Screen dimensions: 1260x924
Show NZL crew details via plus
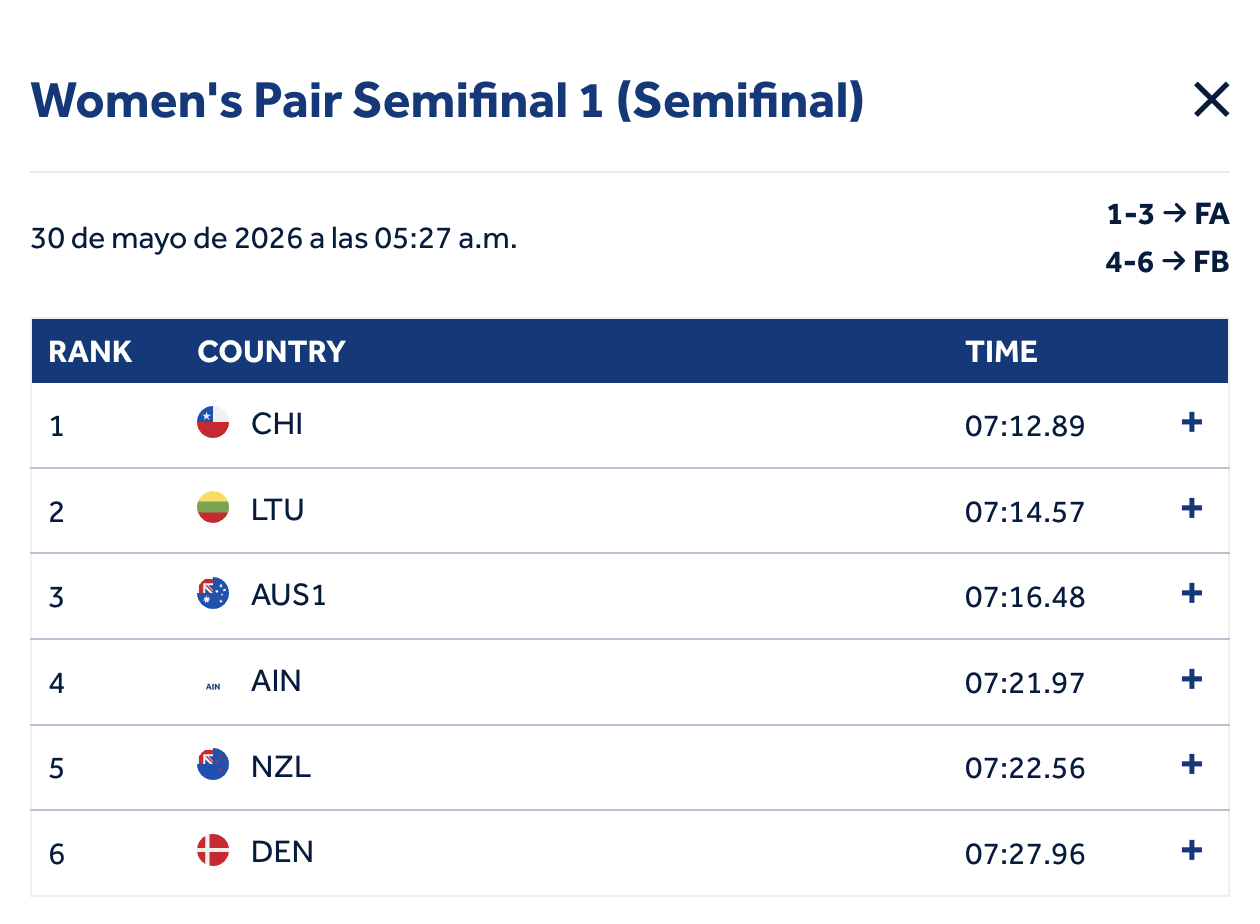point(1191,765)
